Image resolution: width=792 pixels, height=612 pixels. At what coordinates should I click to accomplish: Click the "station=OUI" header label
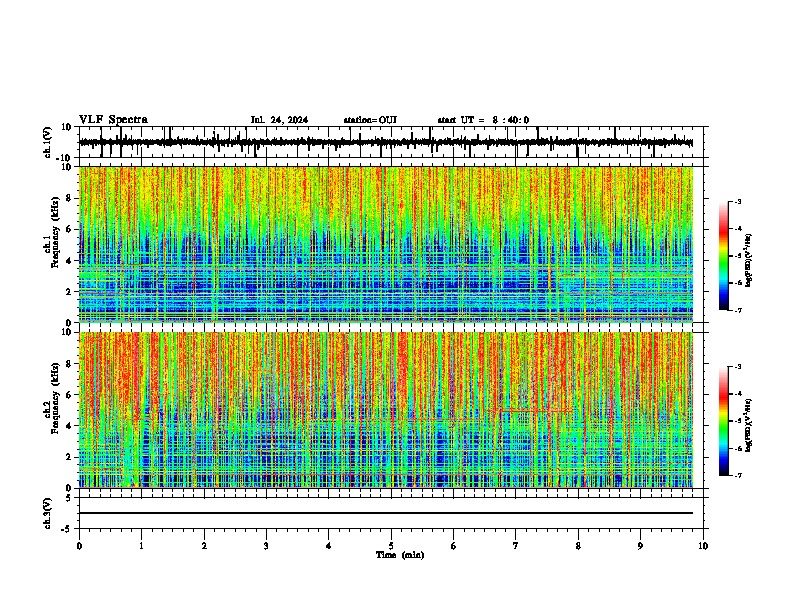(x=370, y=120)
